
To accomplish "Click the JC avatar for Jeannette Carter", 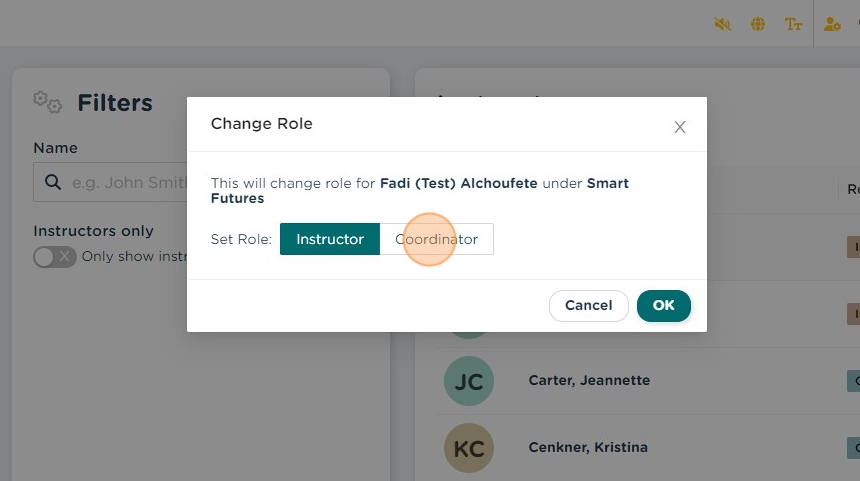I will [468, 381].
